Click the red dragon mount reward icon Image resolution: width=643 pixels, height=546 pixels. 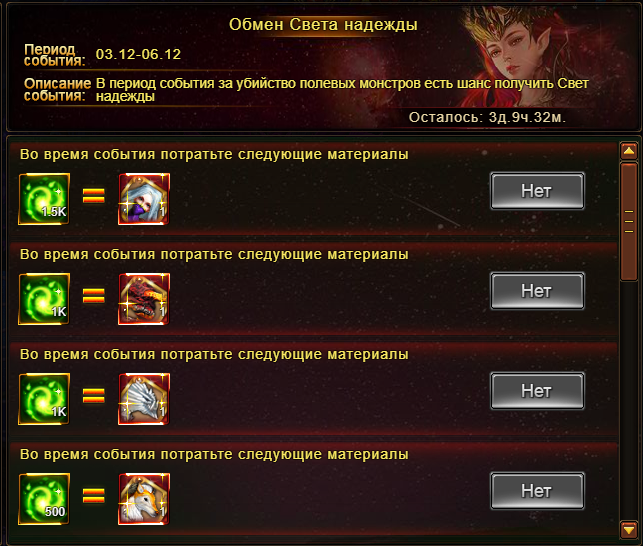pyautogui.click(x=144, y=299)
